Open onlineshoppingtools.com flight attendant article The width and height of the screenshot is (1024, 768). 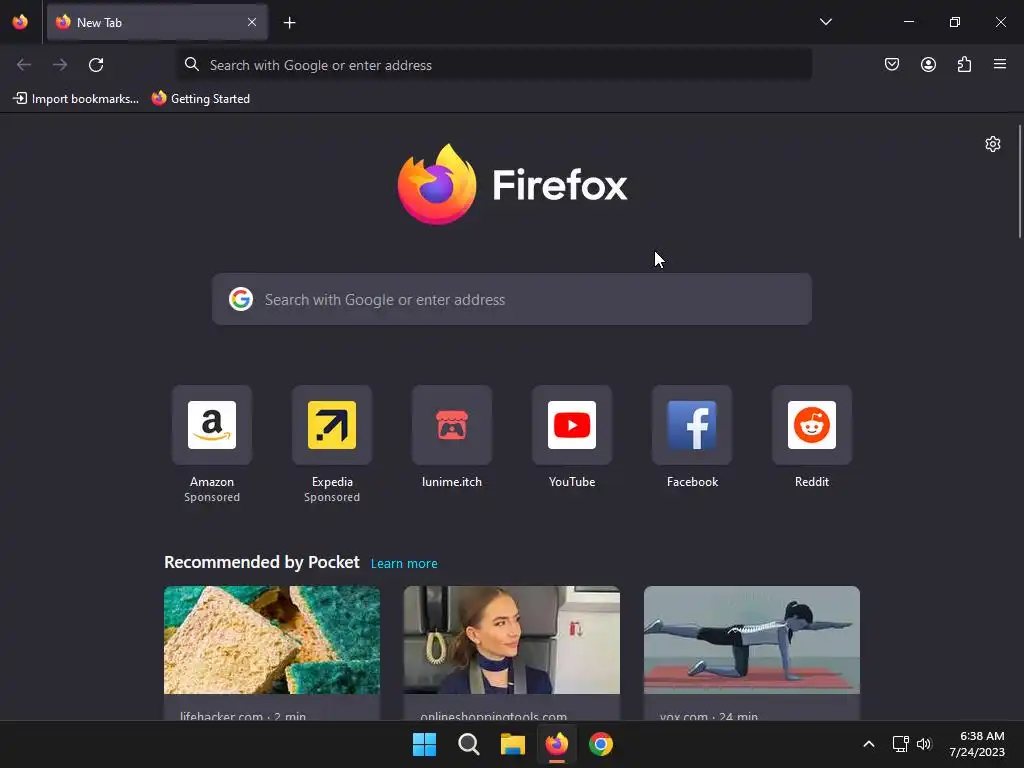(x=512, y=640)
